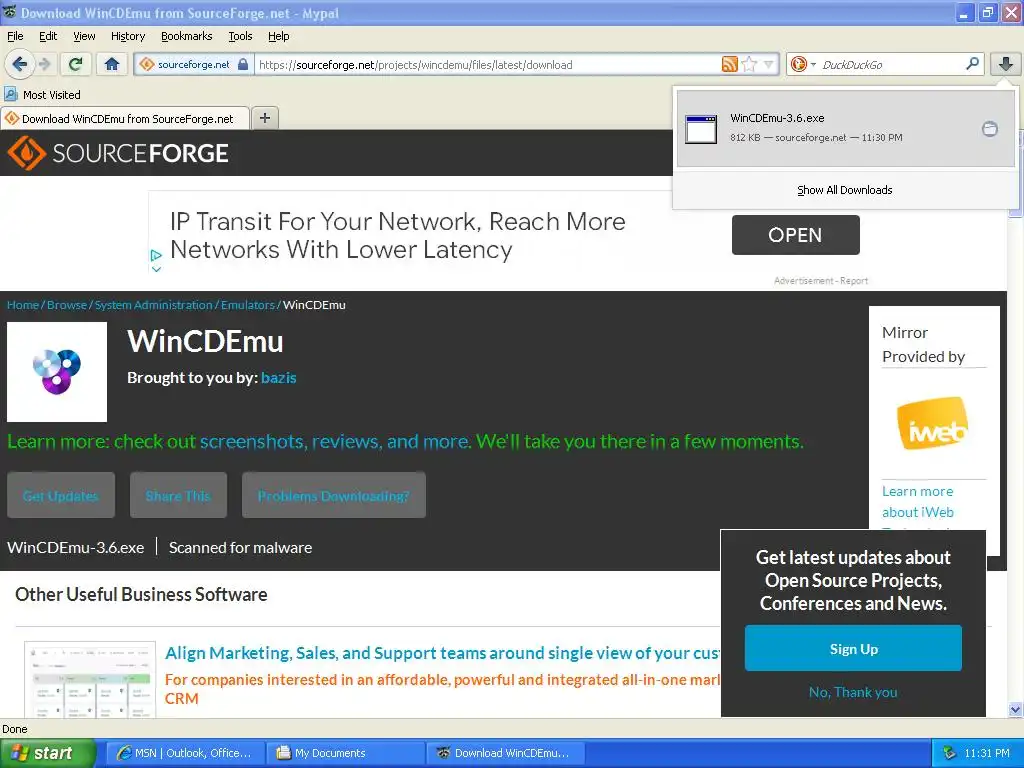This screenshot has height=768, width=1024.
Task: Open Most Visited bookmarks folder
Action: click(x=43, y=95)
